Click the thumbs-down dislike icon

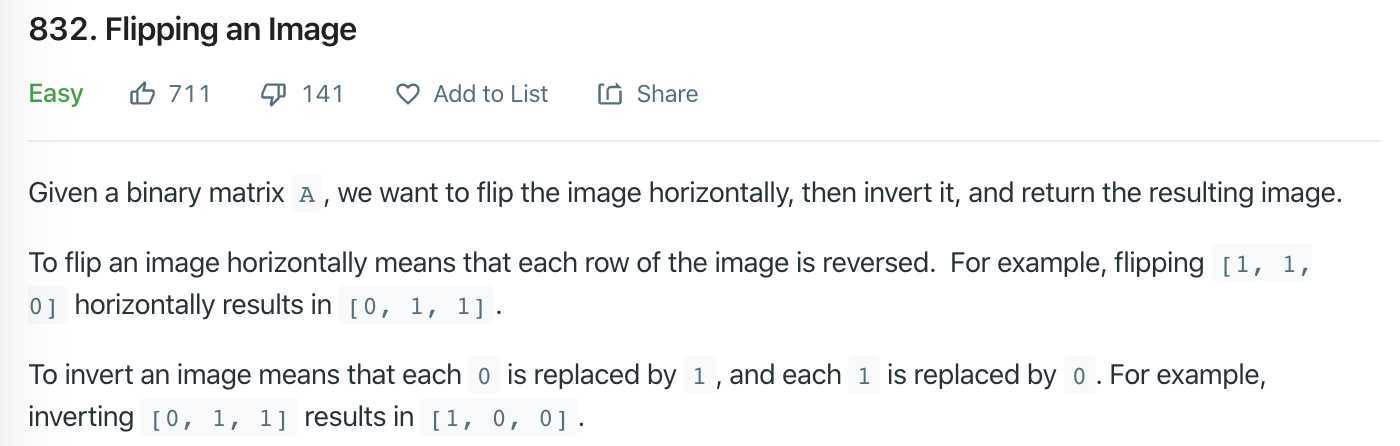(273, 94)
